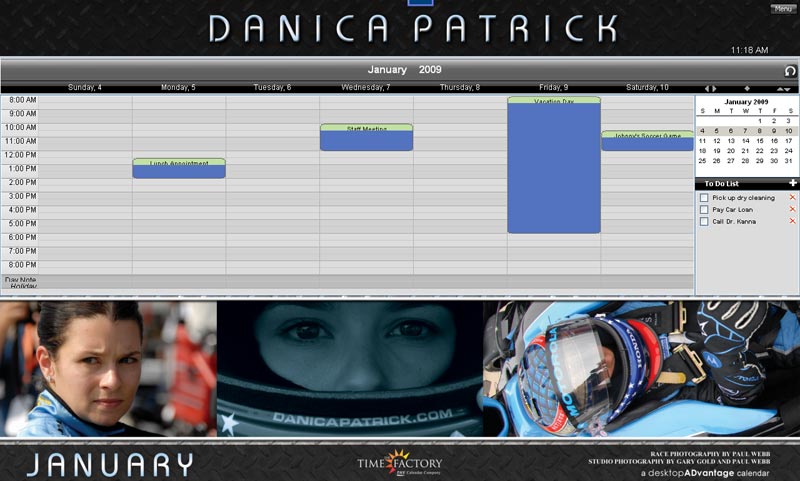Screen dimensions: 800x481
Task: Click Pay Car Loan task text
Action: click(x=732, y=210)
